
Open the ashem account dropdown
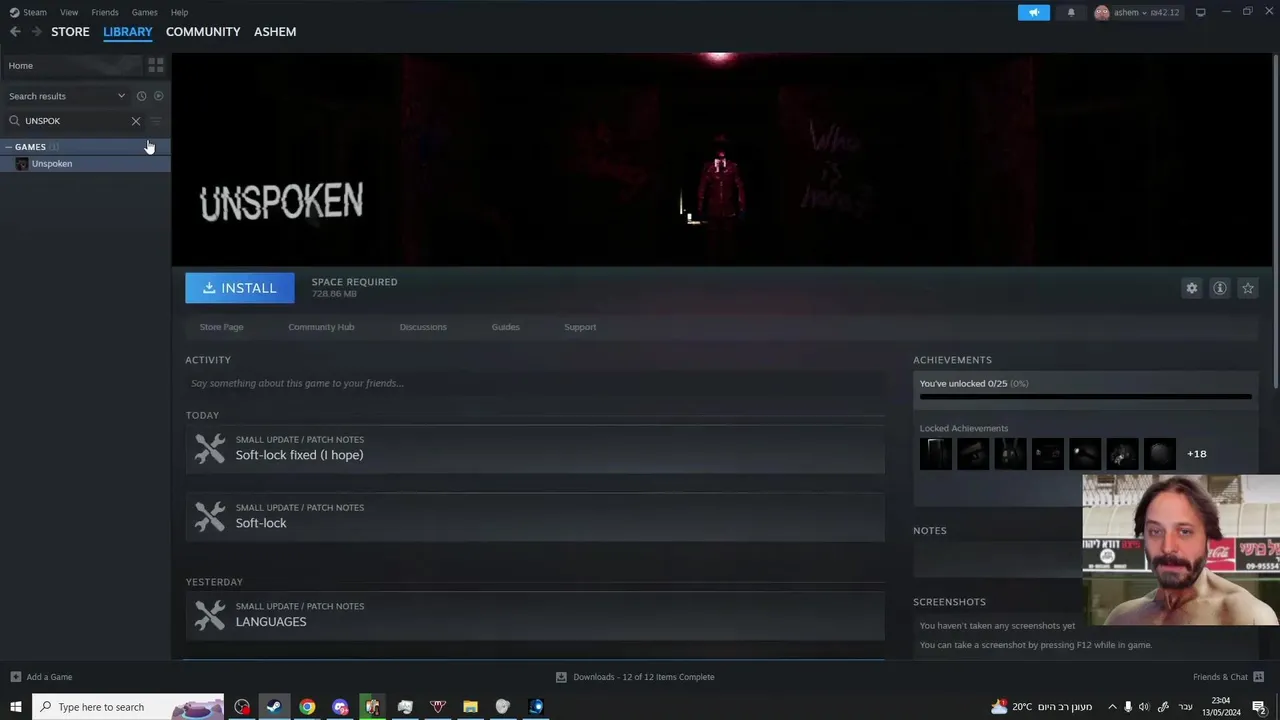coord(1144,12)
